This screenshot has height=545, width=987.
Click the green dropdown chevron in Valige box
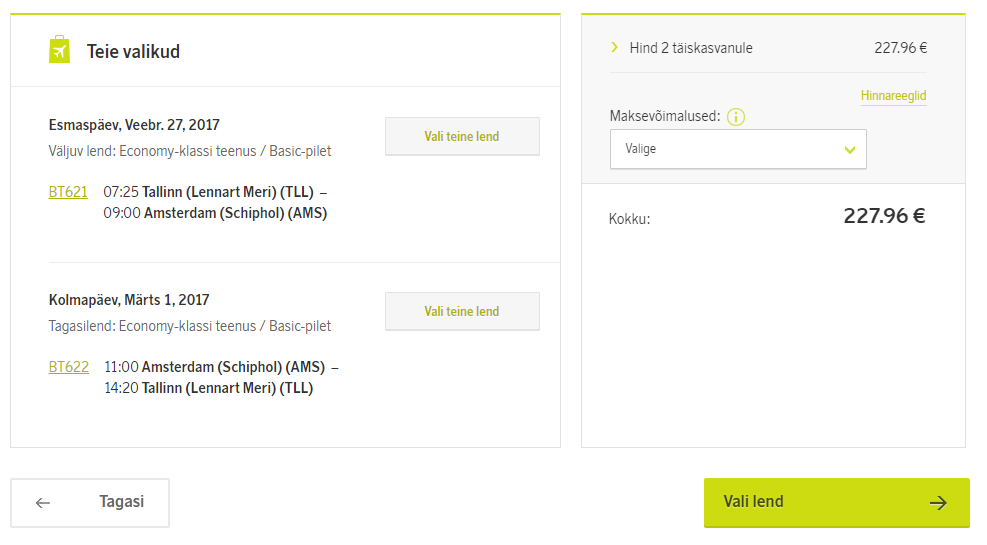[x=850, y=150]
